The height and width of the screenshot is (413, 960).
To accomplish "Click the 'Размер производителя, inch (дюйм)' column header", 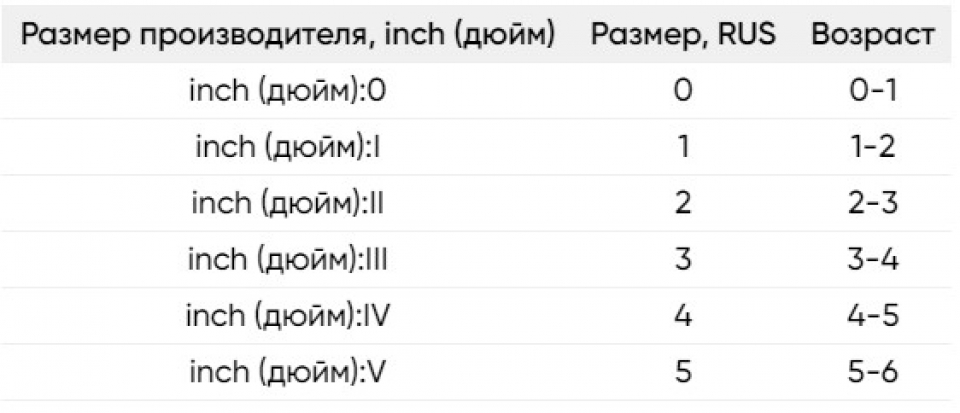I will pos(288,35).
